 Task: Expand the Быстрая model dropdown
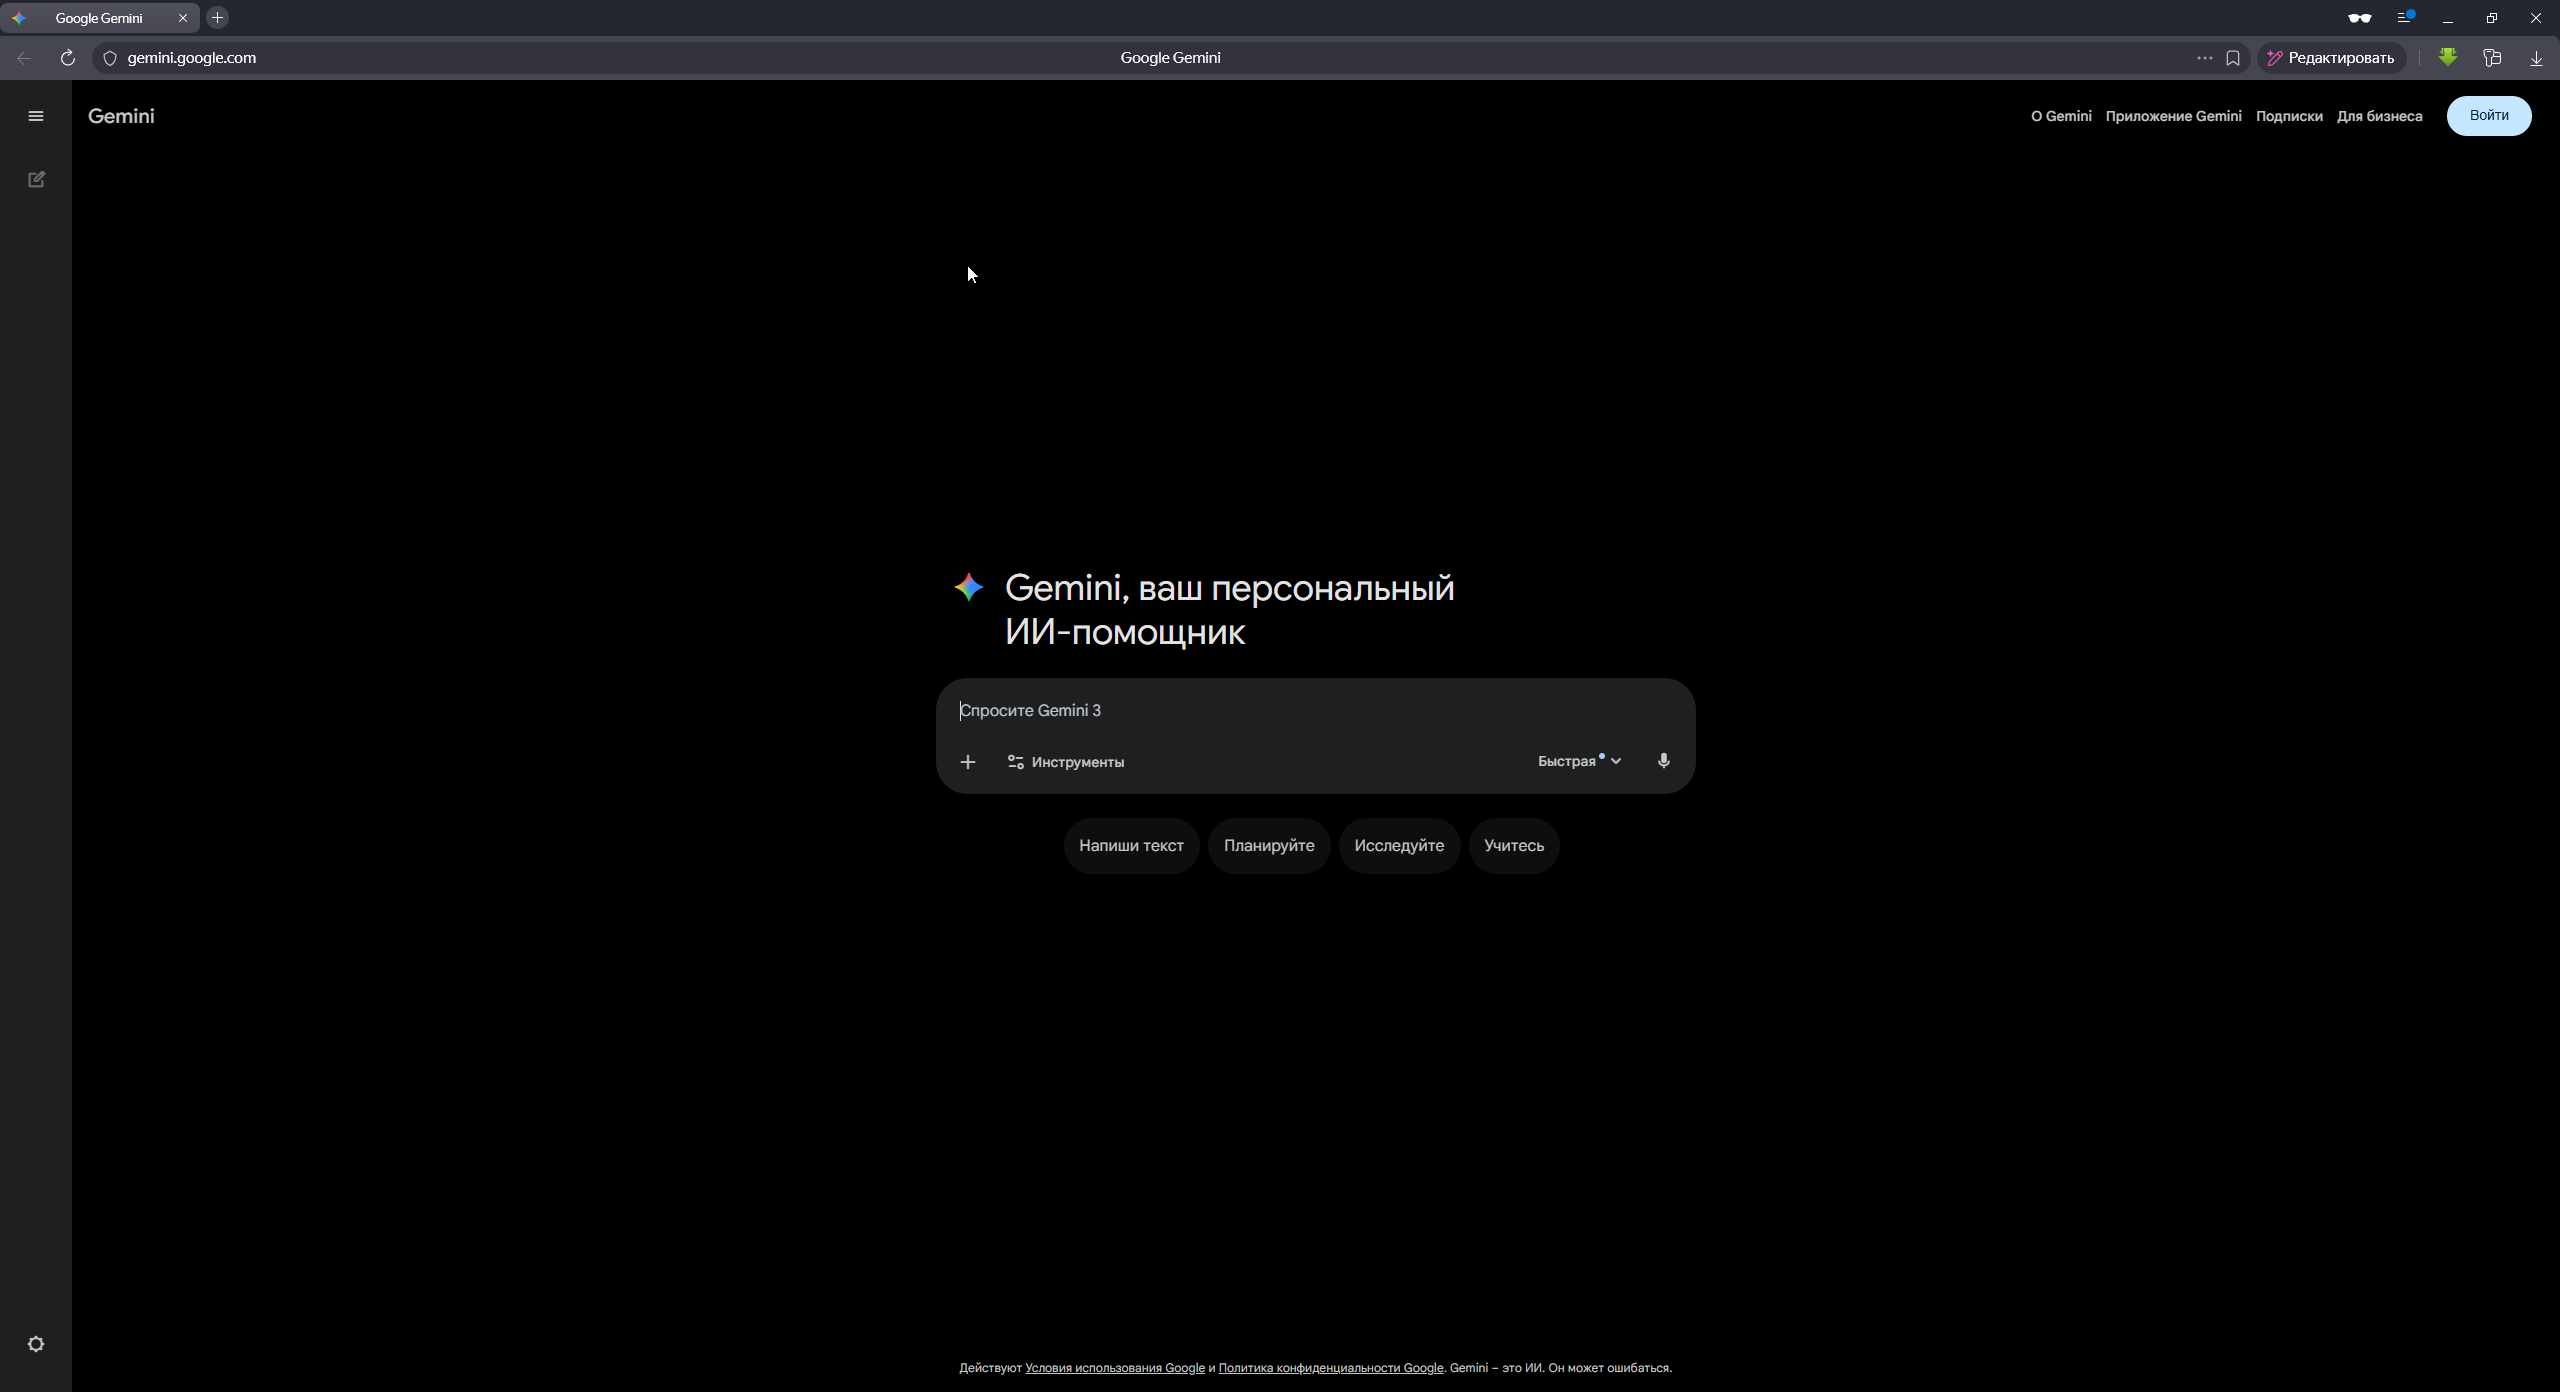coord(1579,761)
